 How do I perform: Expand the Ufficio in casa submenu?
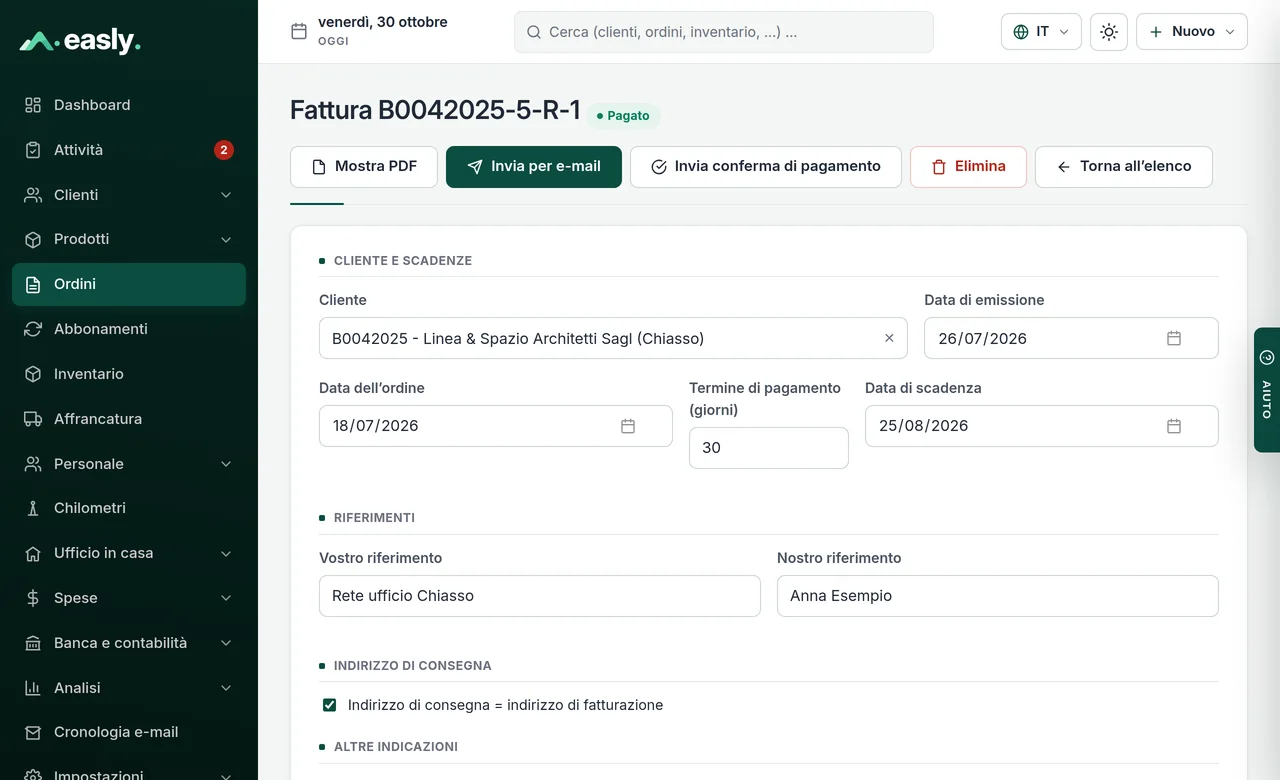(x=226, y=553)
